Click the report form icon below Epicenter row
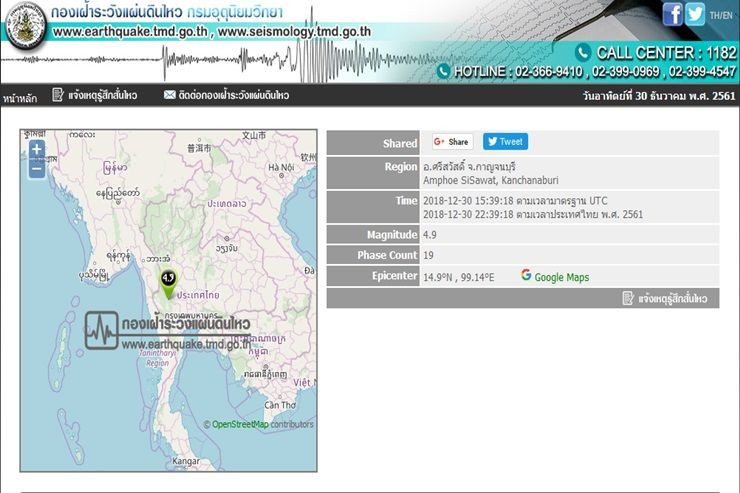 pos(628,298)
